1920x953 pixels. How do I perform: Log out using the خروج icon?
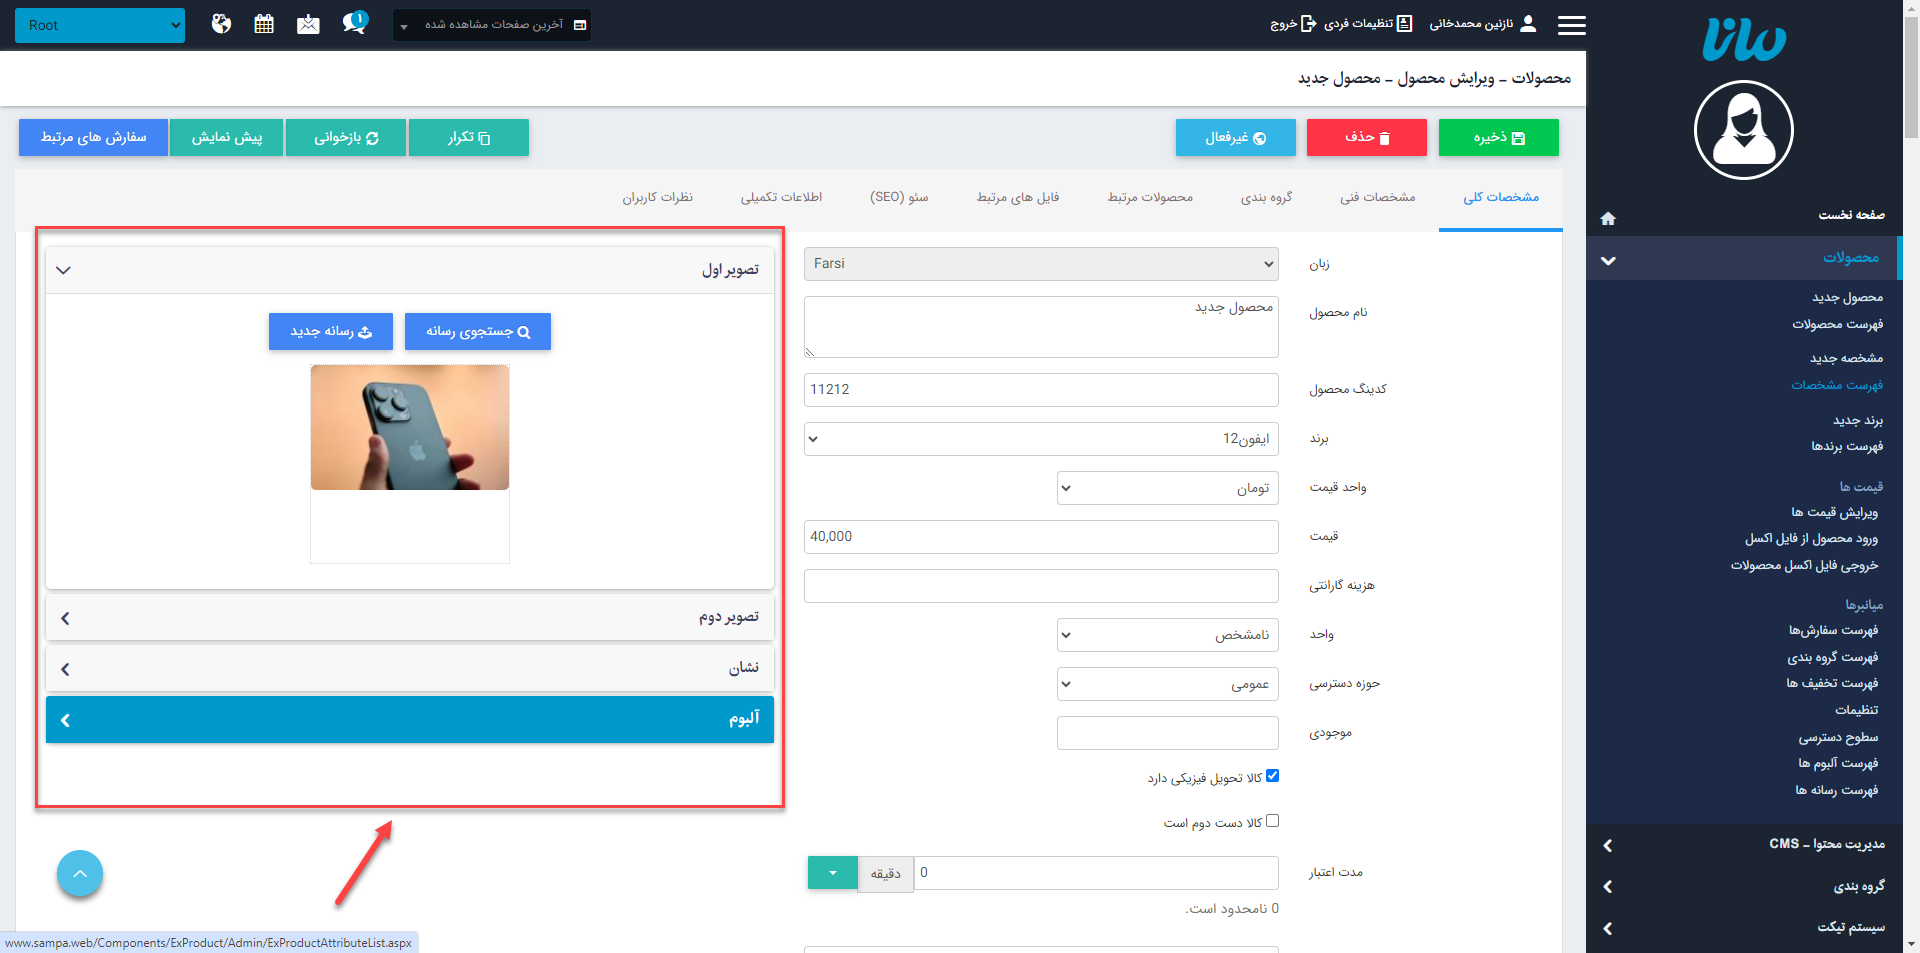pos(1310,24)
